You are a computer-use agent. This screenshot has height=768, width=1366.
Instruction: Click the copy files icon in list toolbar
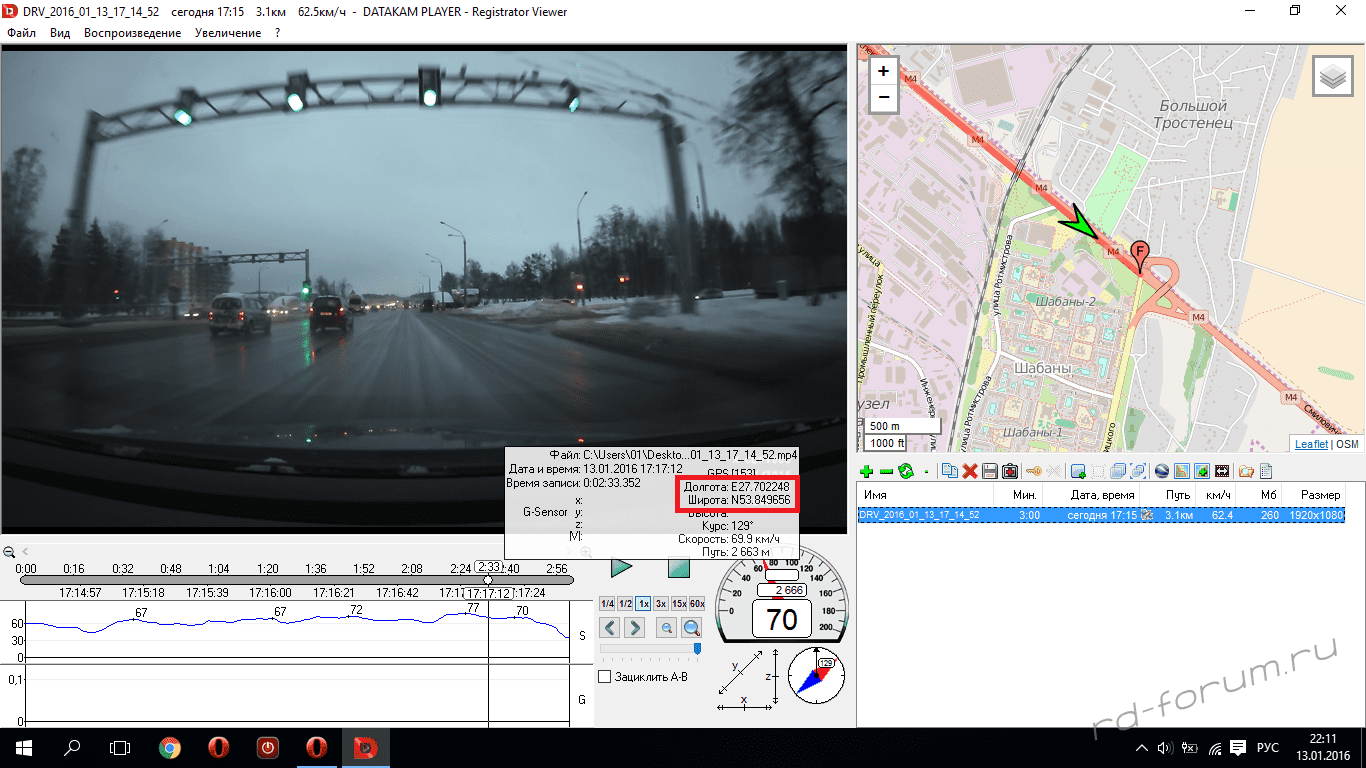[x=949, y=471]
